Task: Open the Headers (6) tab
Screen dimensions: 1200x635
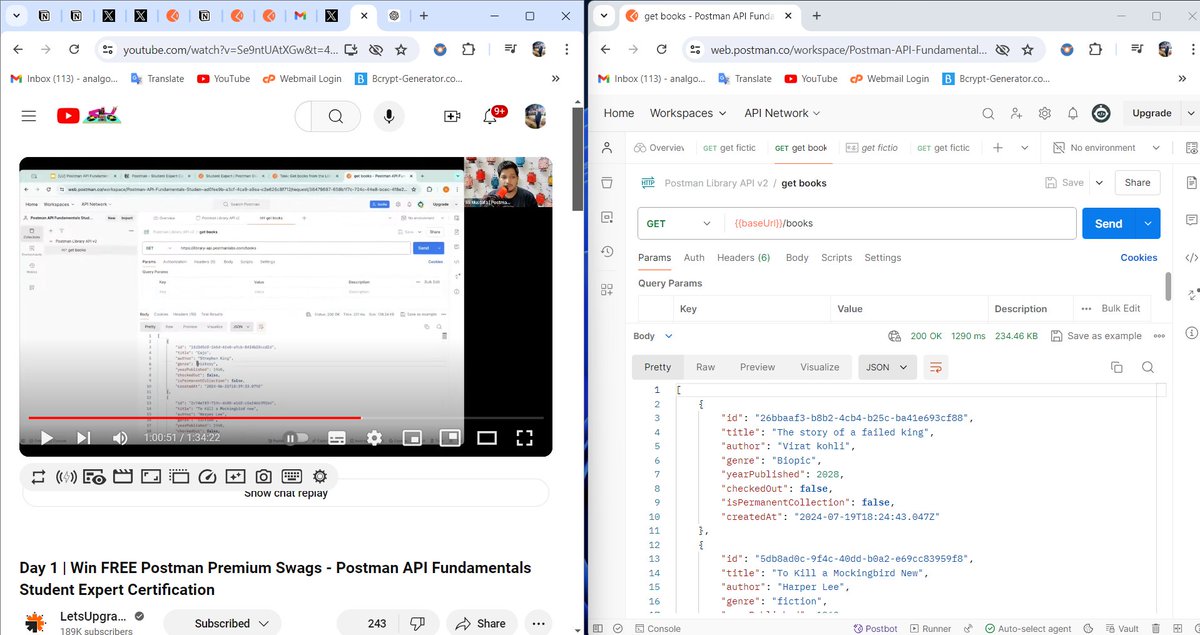Action: coord(743,257)
